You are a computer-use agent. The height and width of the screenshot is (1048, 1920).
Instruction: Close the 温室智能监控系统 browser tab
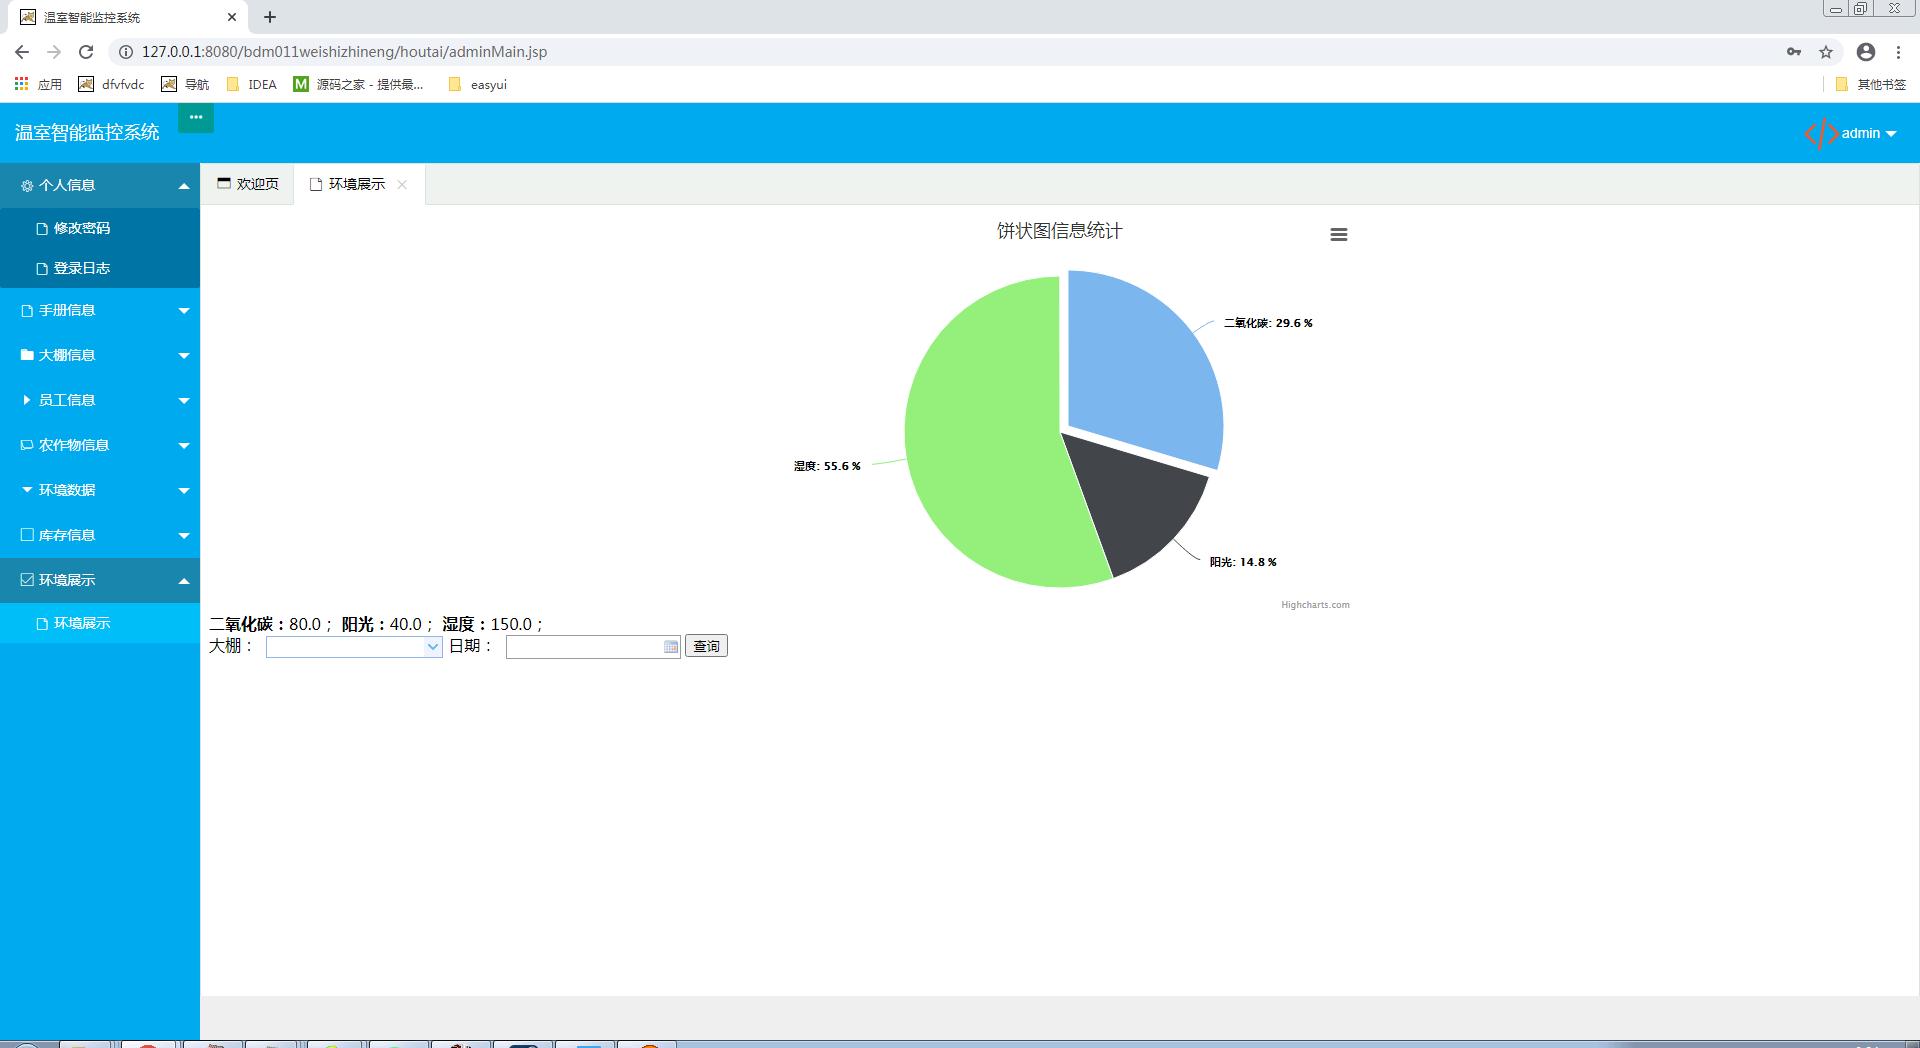pyautogui.click(x=232, y=17)
